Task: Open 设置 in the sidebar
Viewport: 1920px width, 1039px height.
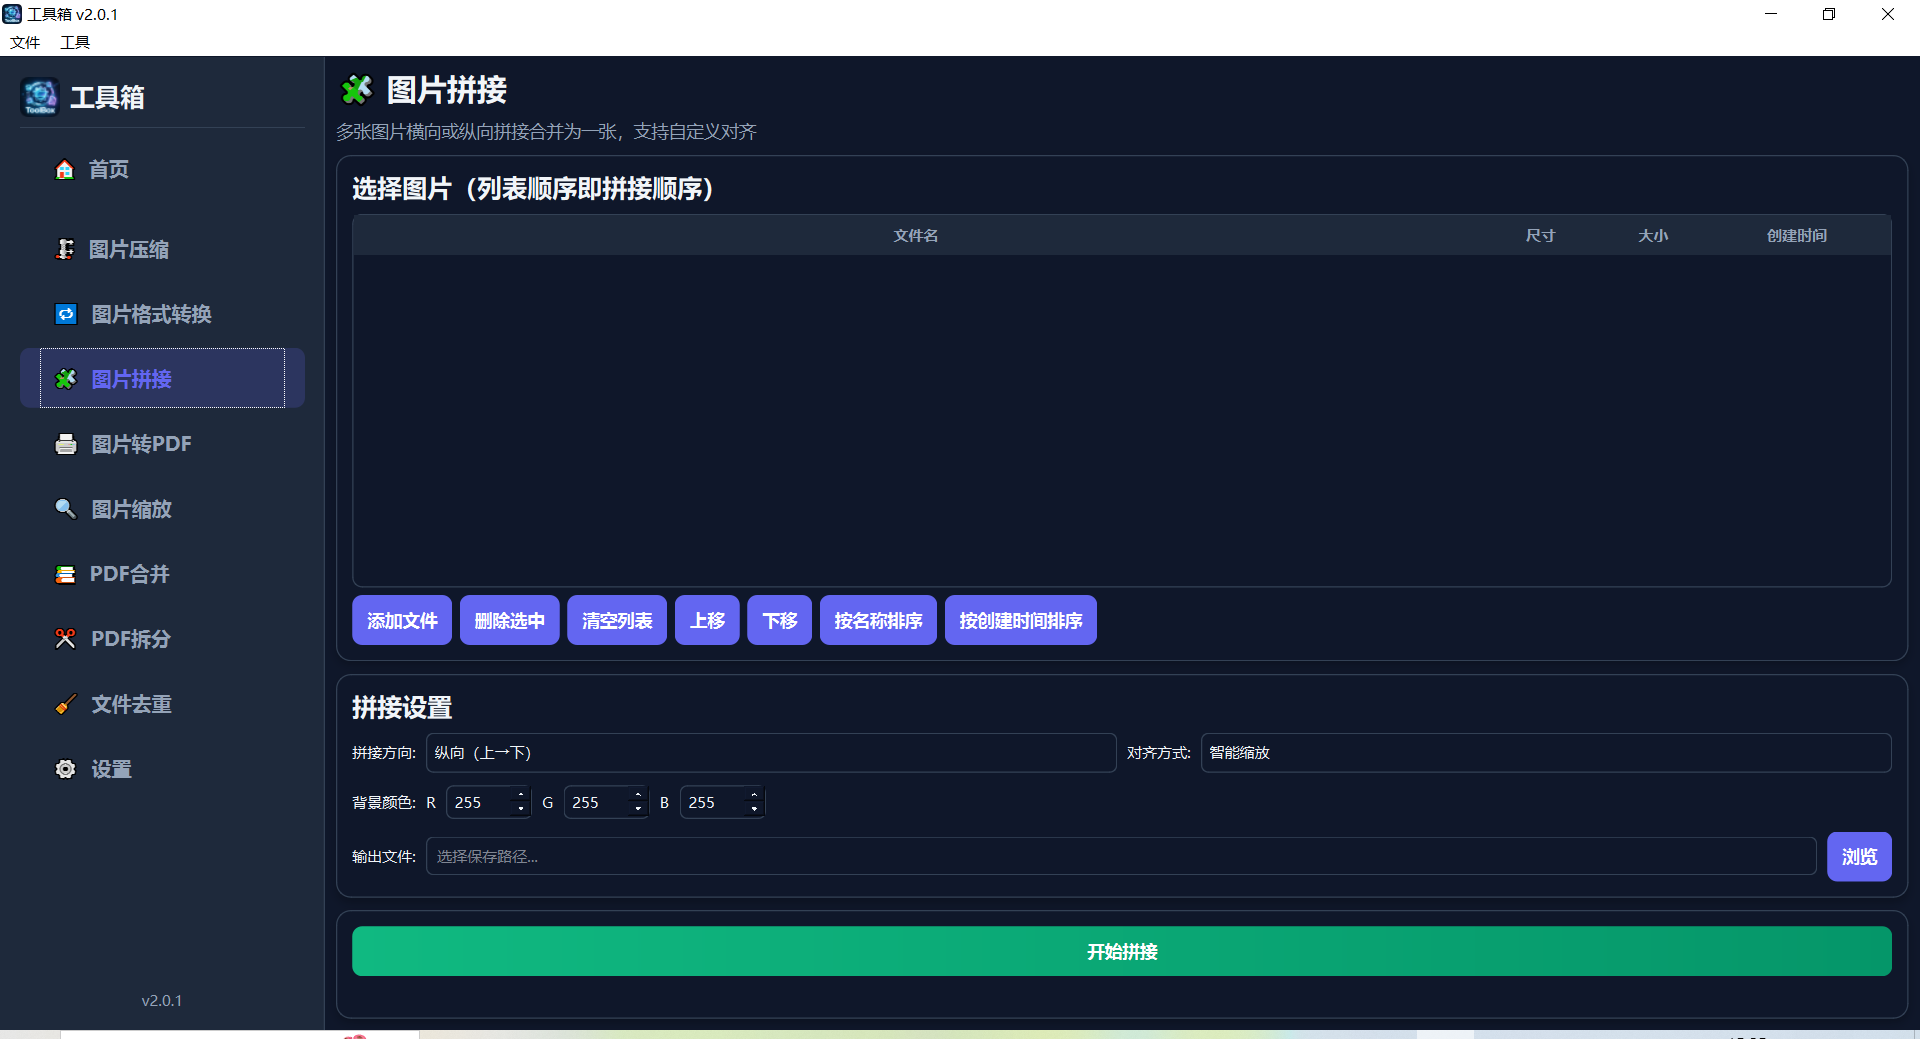Action: point(162,769)
